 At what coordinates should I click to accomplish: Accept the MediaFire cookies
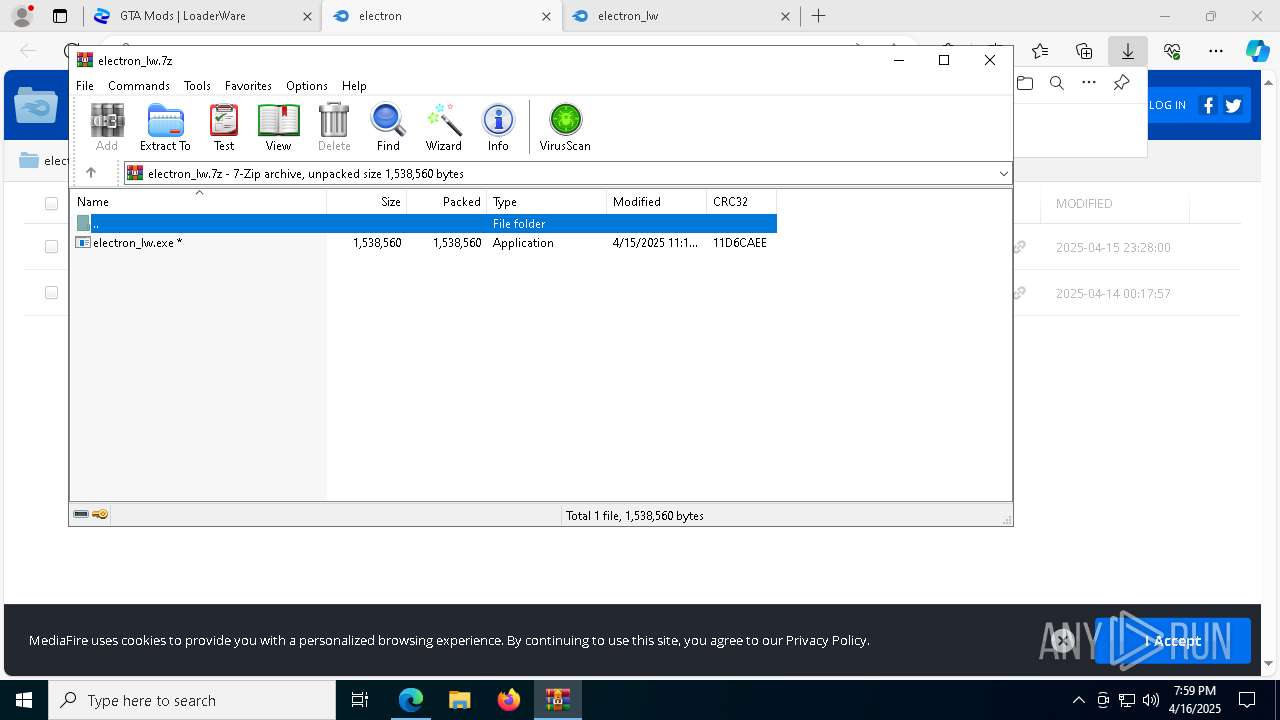pos(1172,641)
